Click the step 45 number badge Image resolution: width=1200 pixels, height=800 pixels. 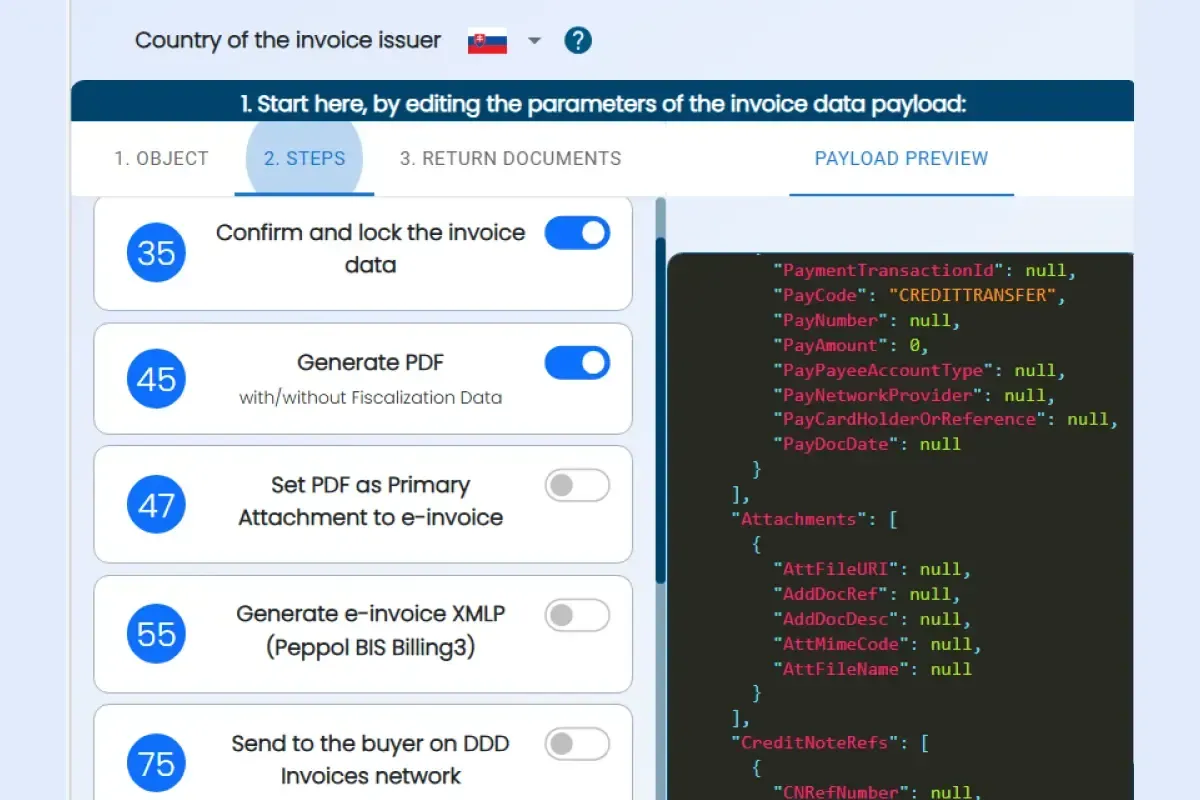pyautogui.click(x=156, y=379)
